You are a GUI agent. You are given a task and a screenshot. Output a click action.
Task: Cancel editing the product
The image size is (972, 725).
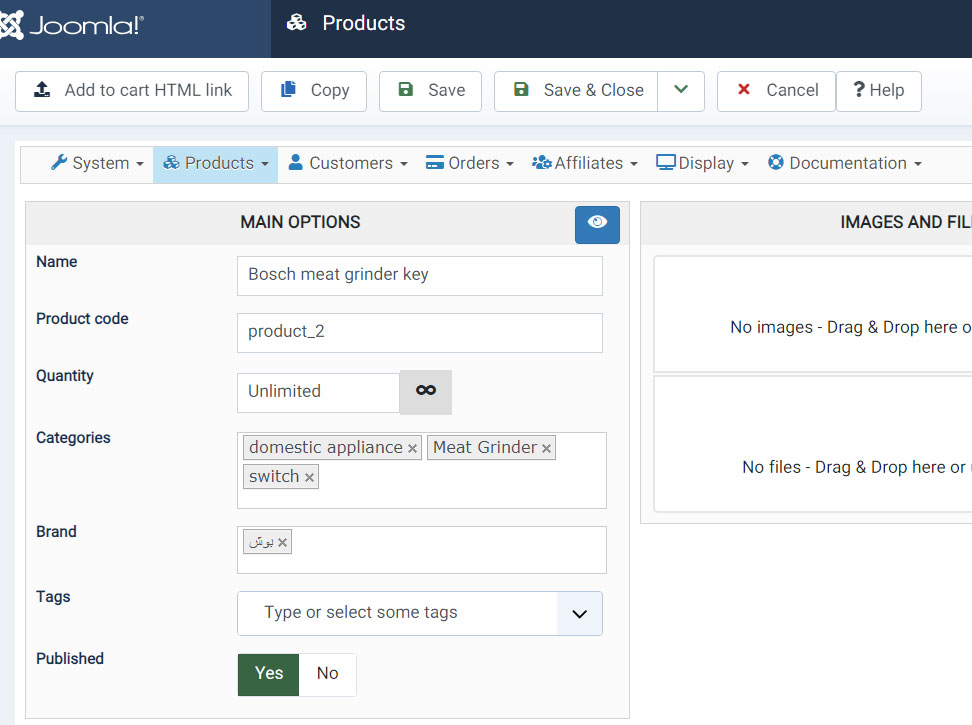pyautogui.click(x=776, y=91)
